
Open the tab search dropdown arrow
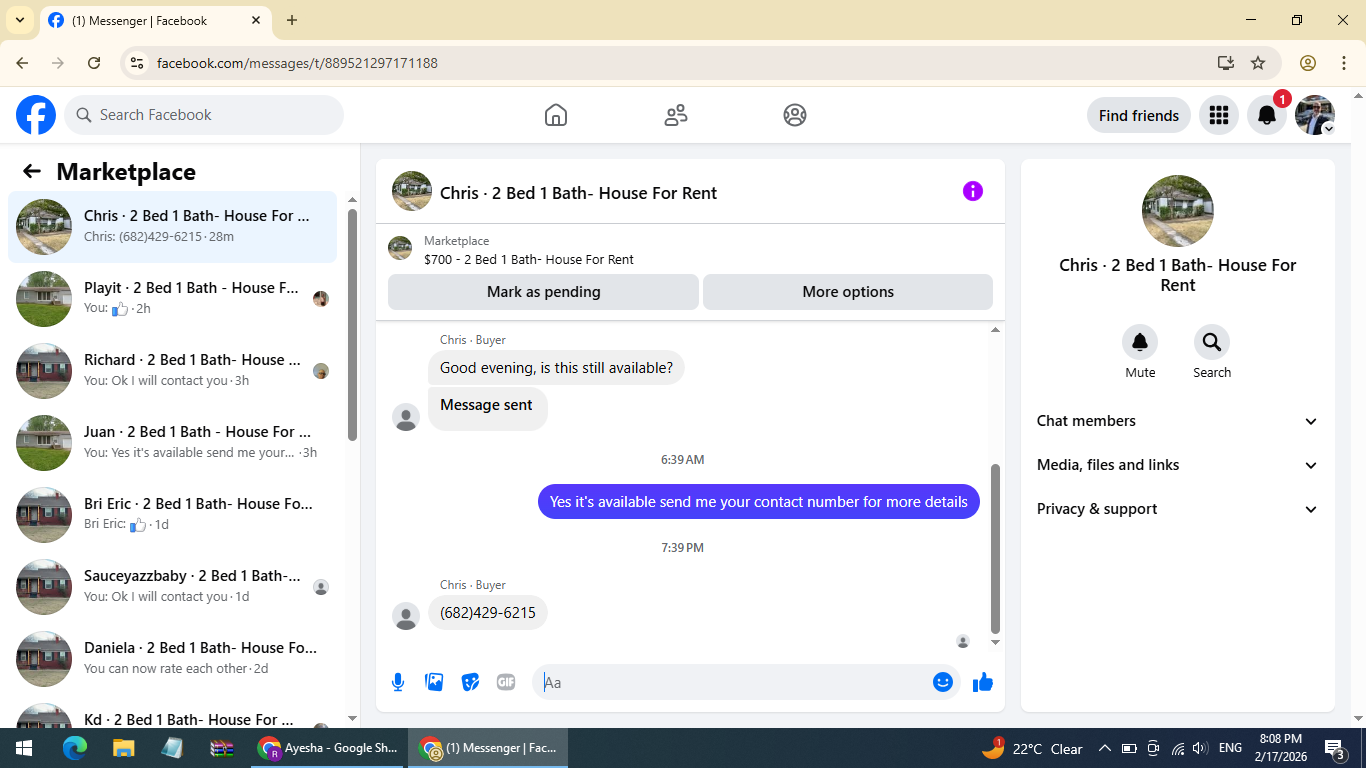(19, 20)
